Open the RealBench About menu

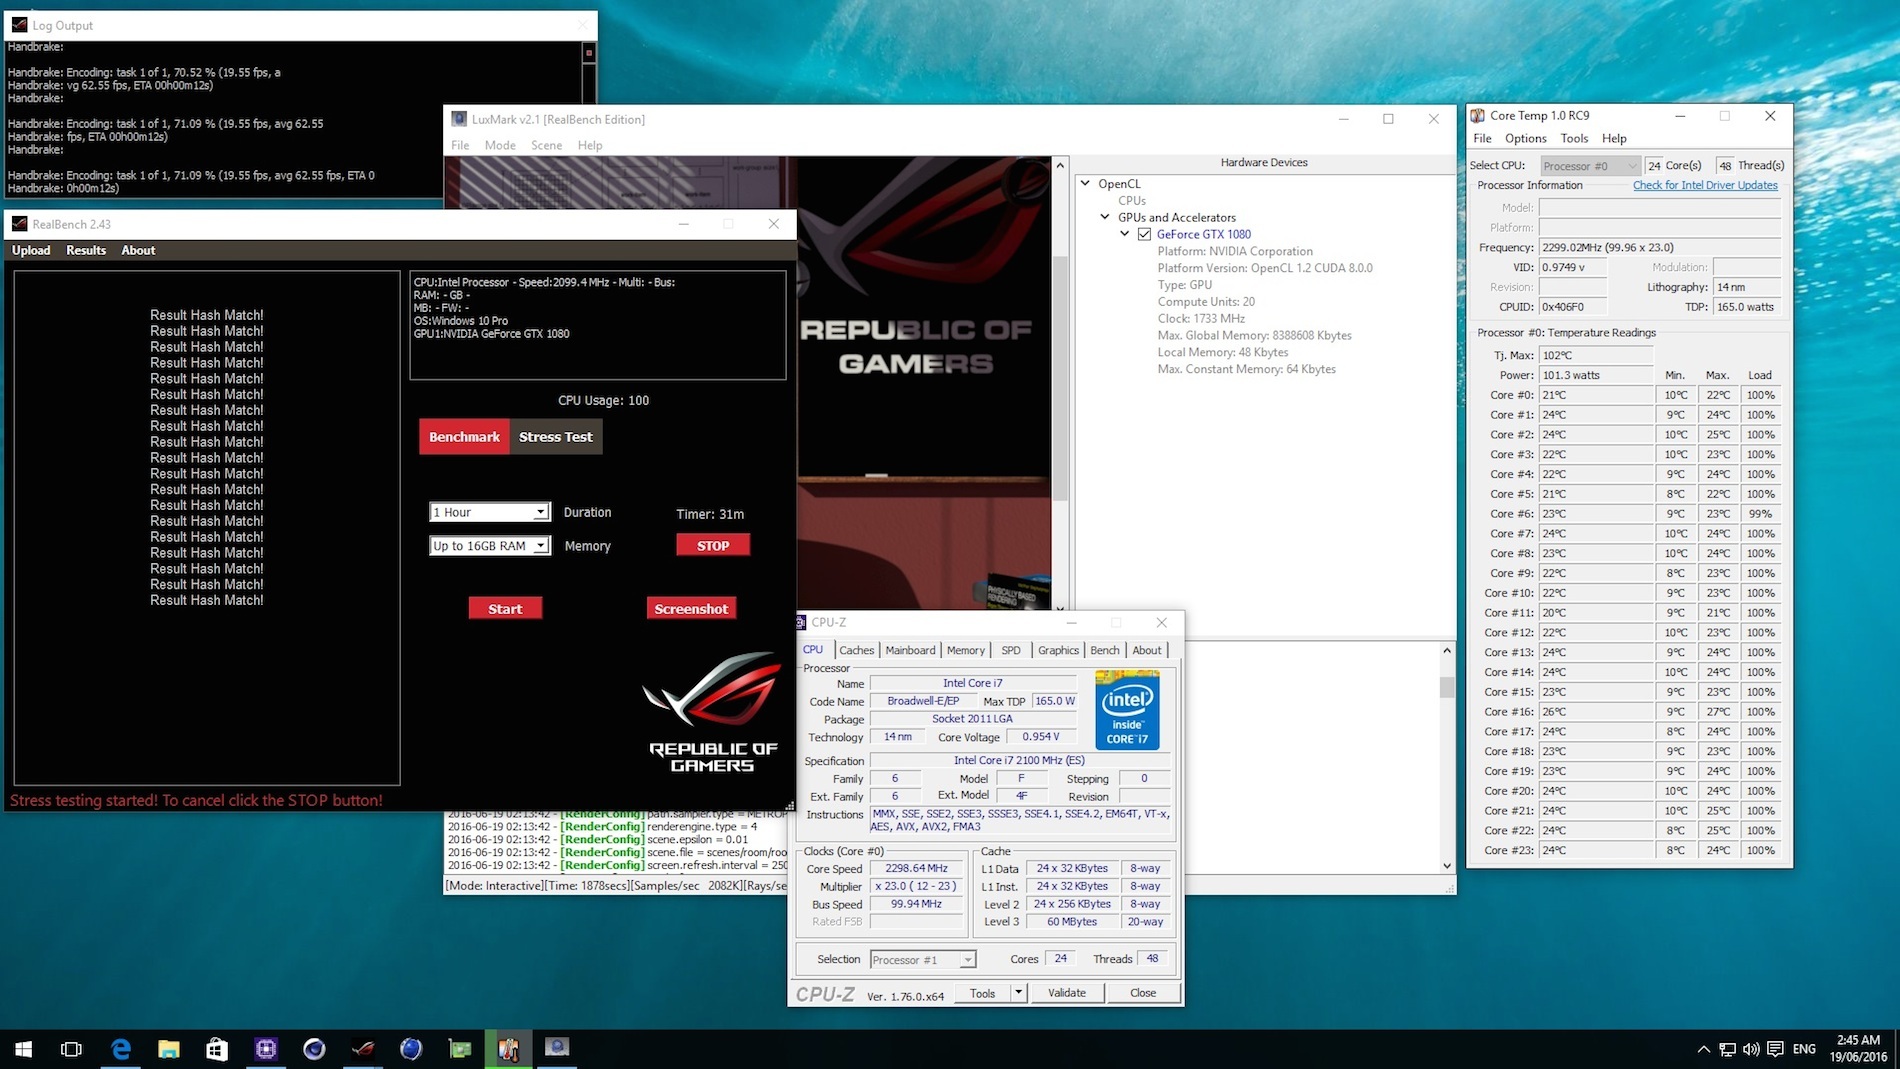pyautogui.click(x=138, y=250)
